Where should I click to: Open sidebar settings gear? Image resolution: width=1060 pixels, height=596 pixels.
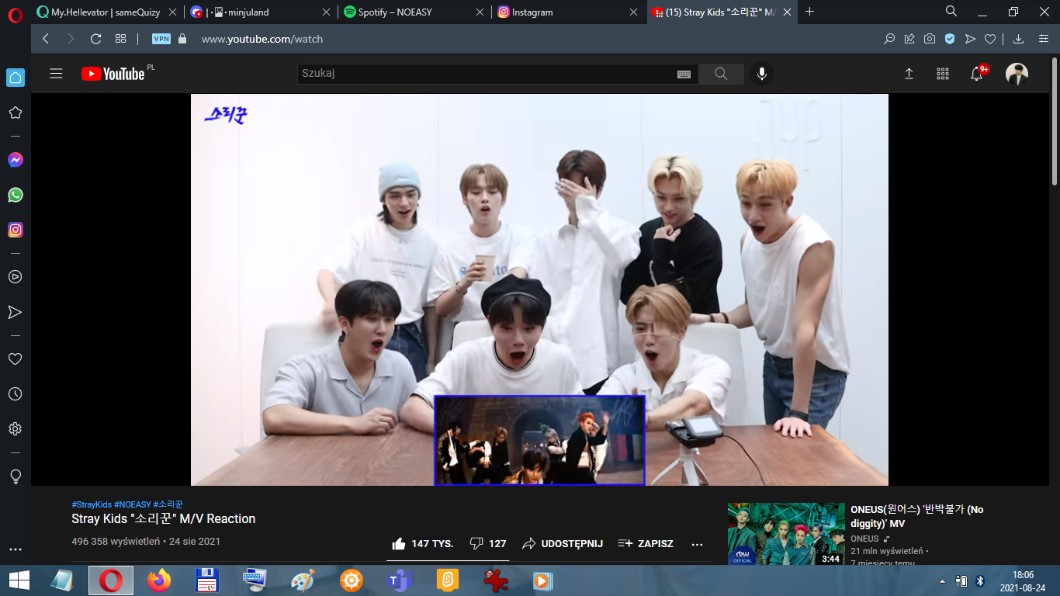pyautogui.click(x=15, y=429)
